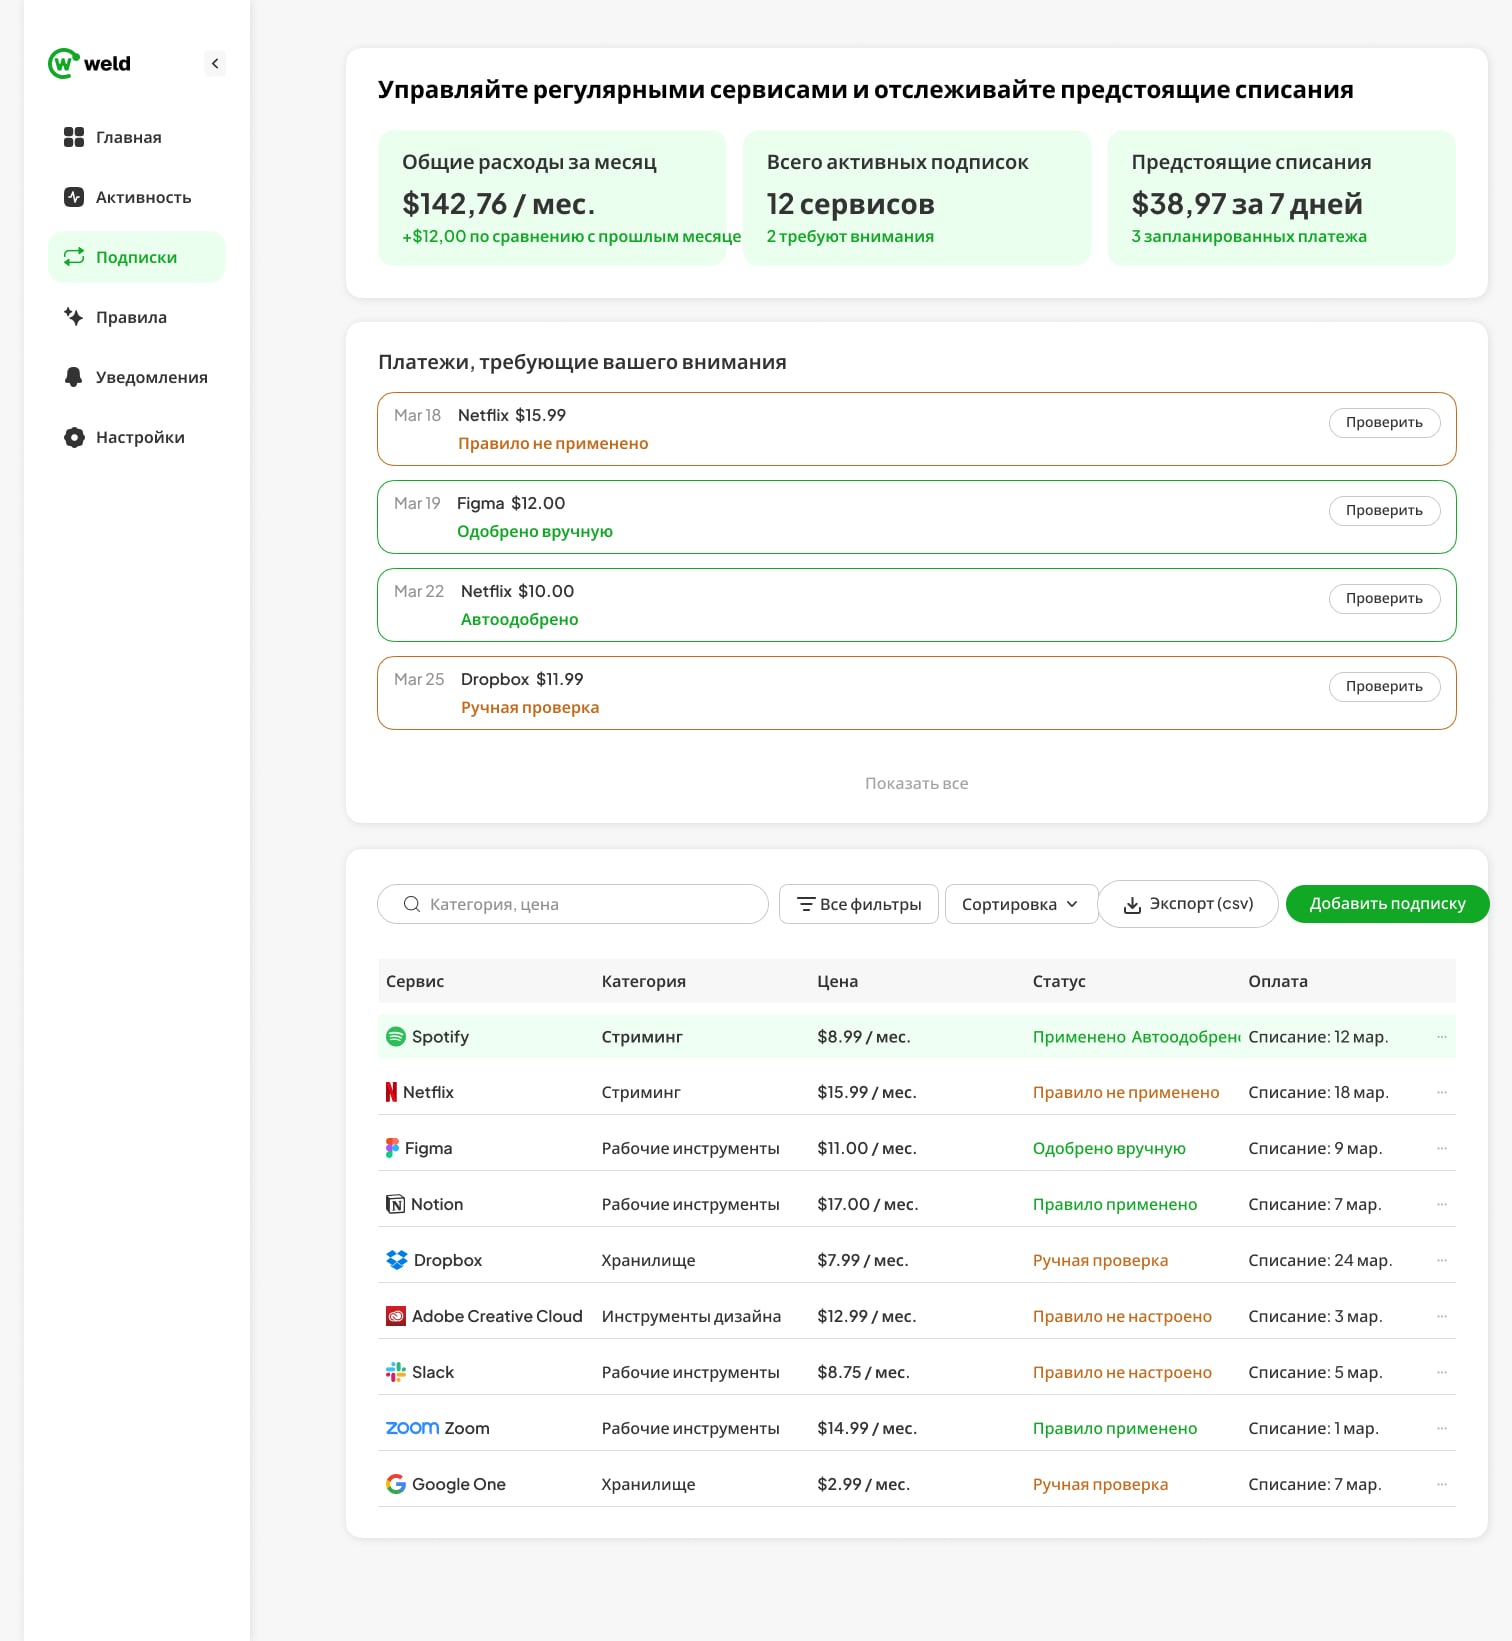Click Показать все link
The height and width of the screenshot is (1641, 1512).
[x=916, y=783]
